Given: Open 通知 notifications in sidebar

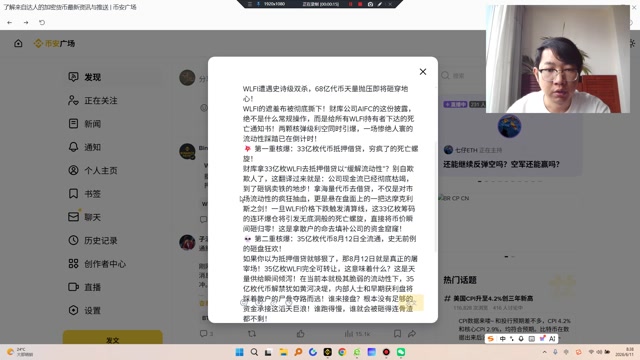Looking at the screenshot, I should click(114, 147).
